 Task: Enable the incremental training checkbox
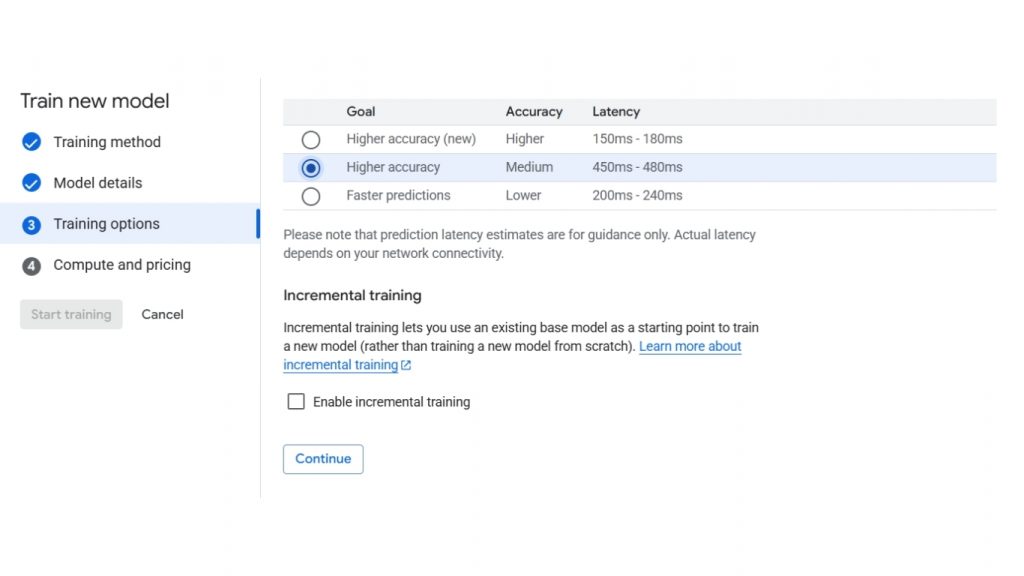click(296, 402)
